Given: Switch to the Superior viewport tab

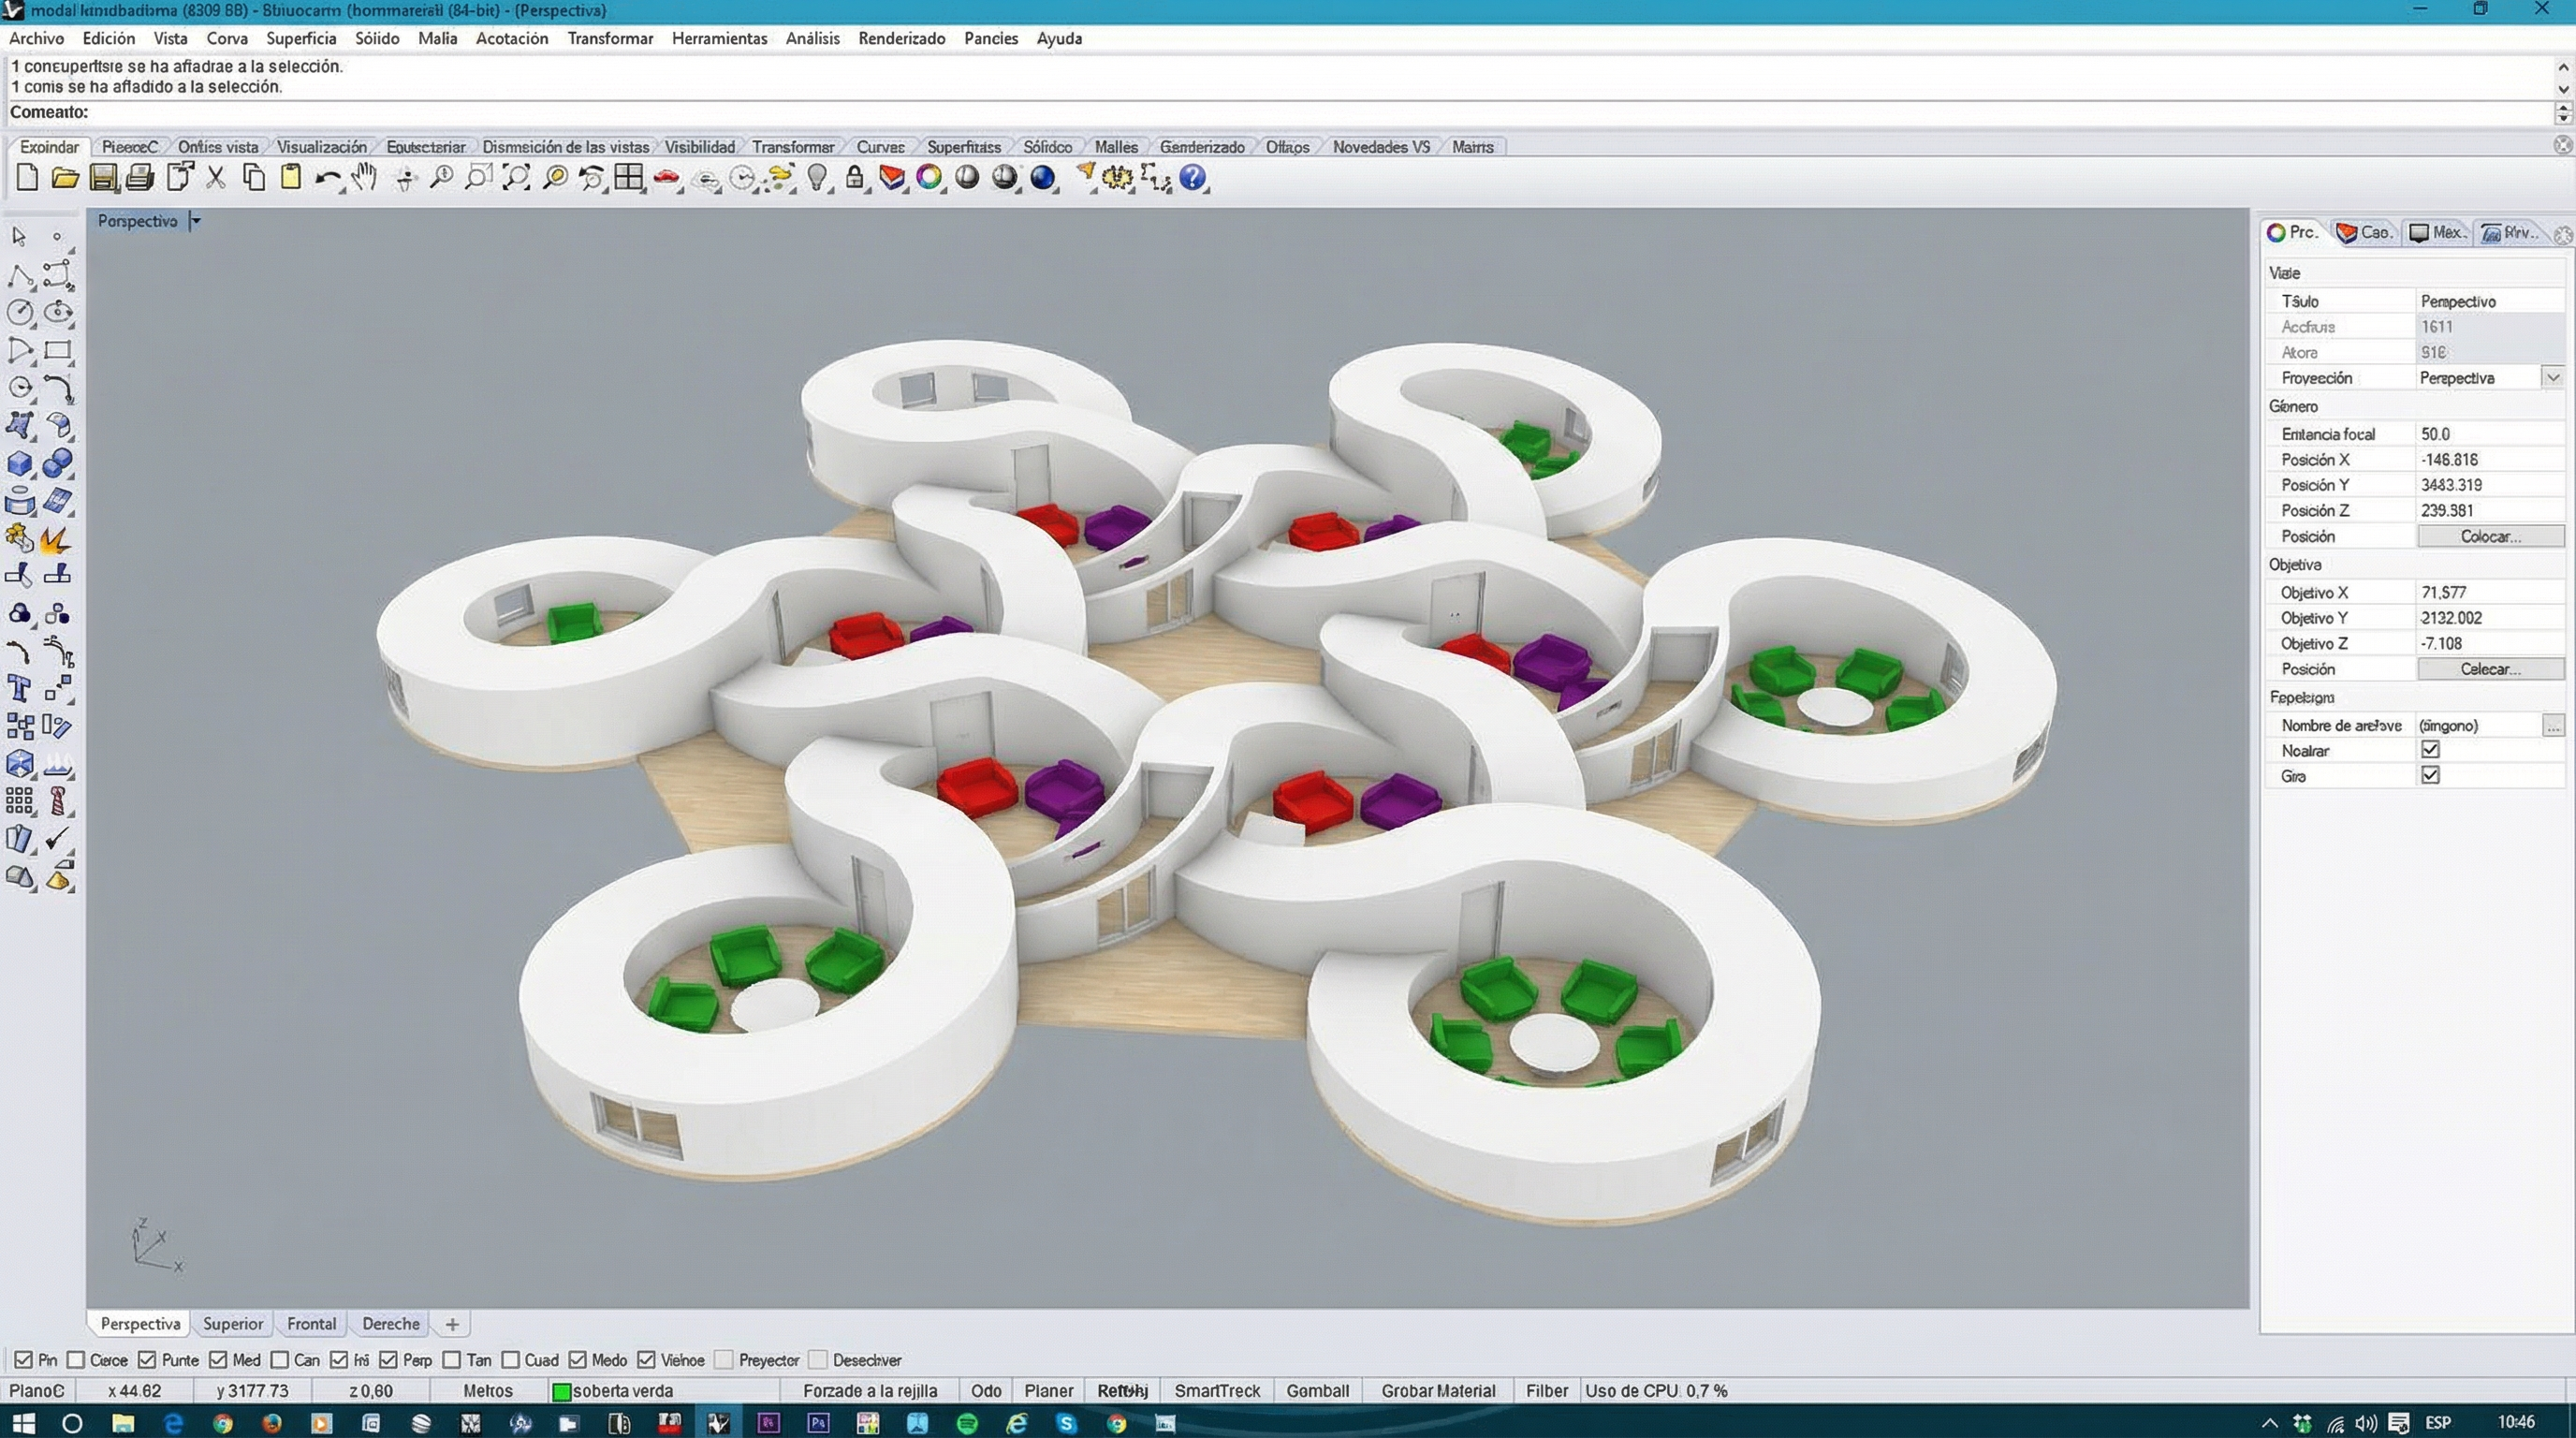Looking at the screenshot, I should (x=232, y=1323).
